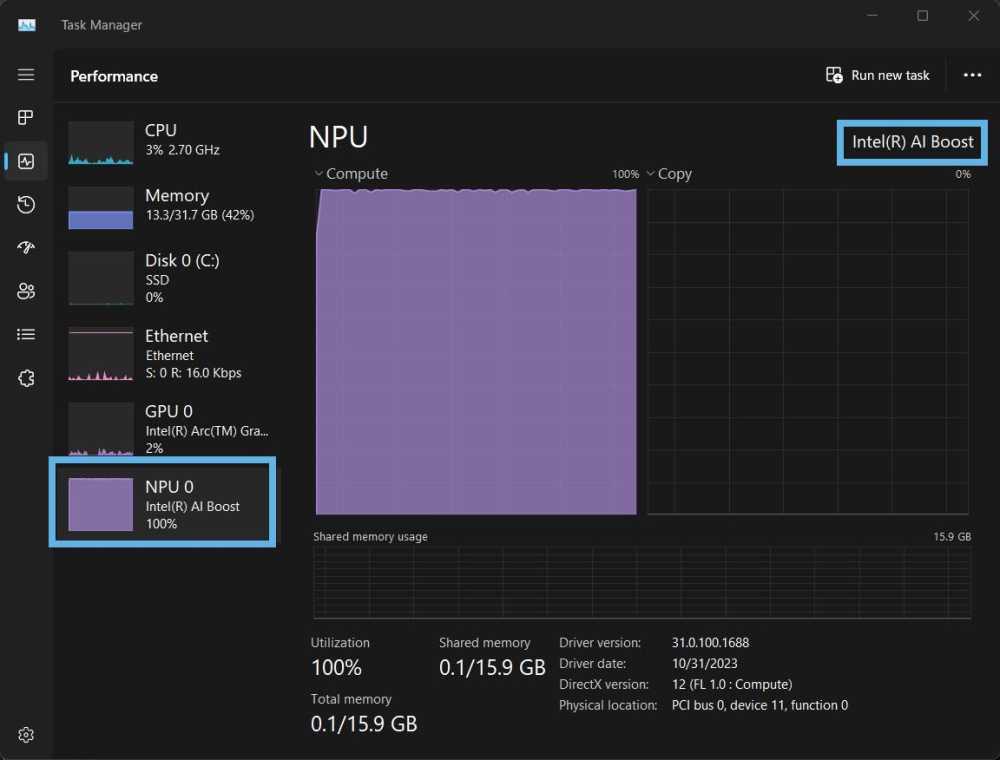Open the Startup apps page

click(x=26, y=247)
